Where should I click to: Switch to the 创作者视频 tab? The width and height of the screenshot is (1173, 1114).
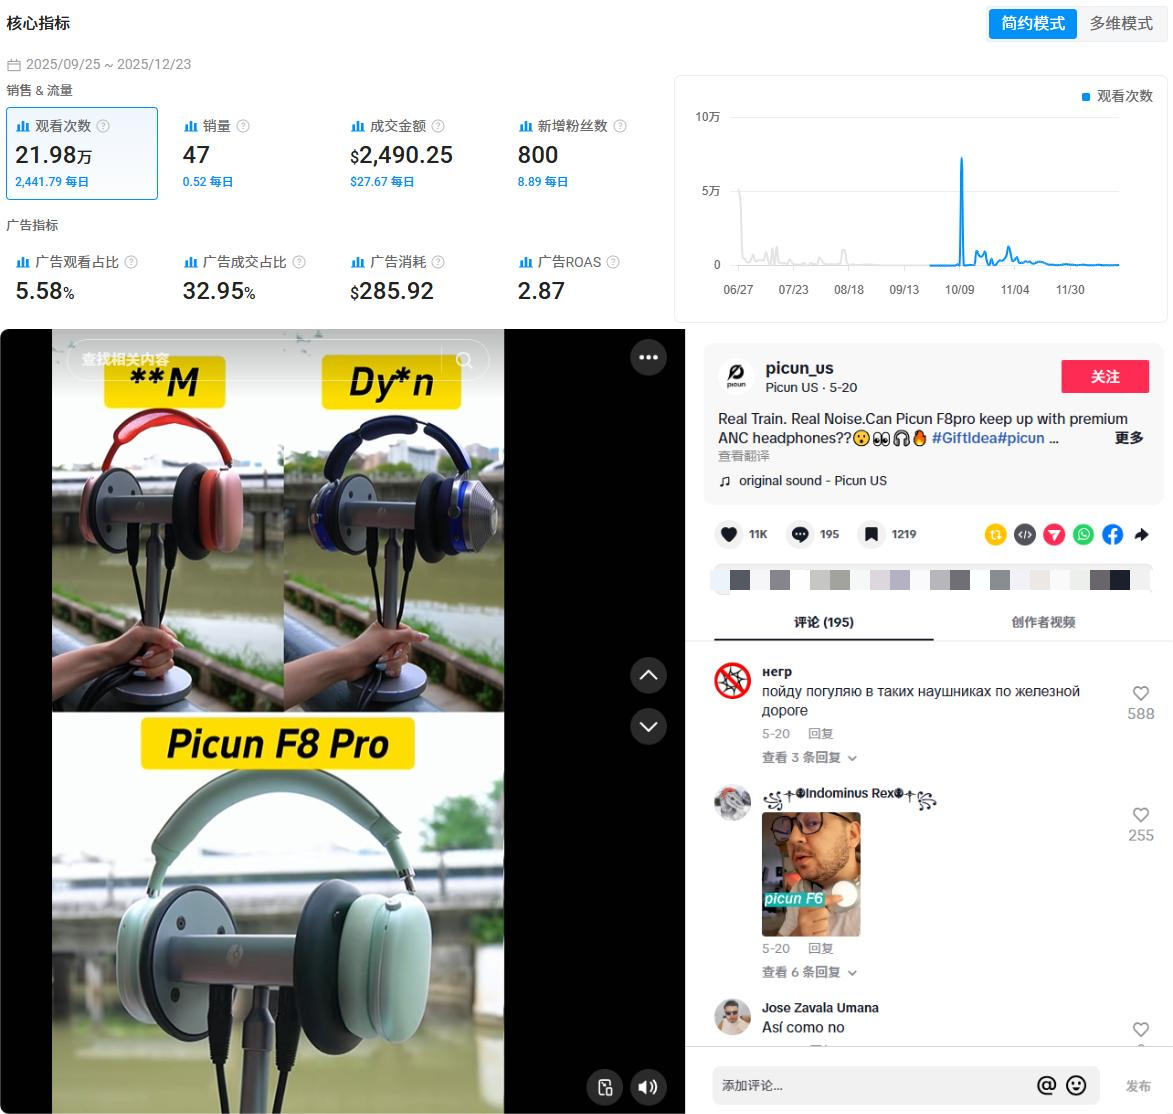click(x=1043, y=622)
